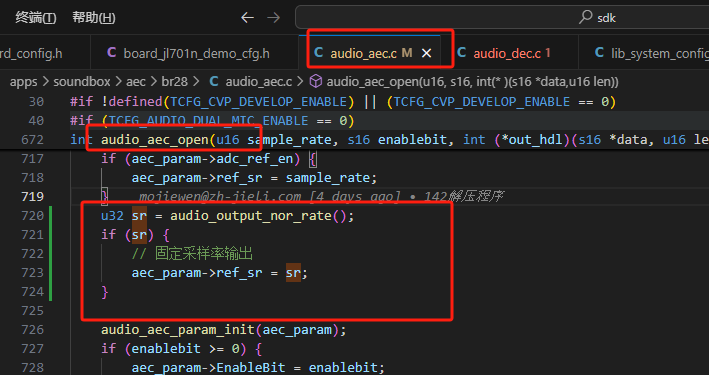Image resolution: width=709 pixels, height=375 pixels.
Task: Click the 'if (sr) {' line 721
Action: pyautogui.click(x=135, y=235)
